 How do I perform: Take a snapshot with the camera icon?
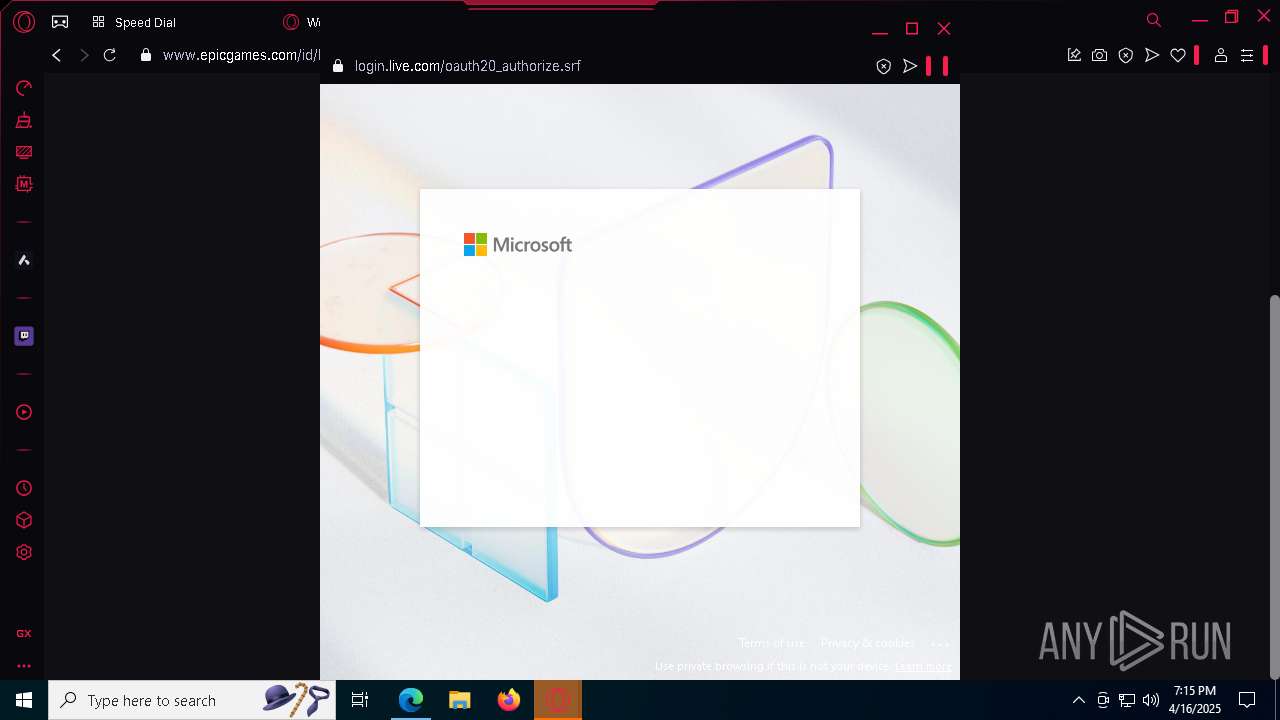pos(1100,55)
